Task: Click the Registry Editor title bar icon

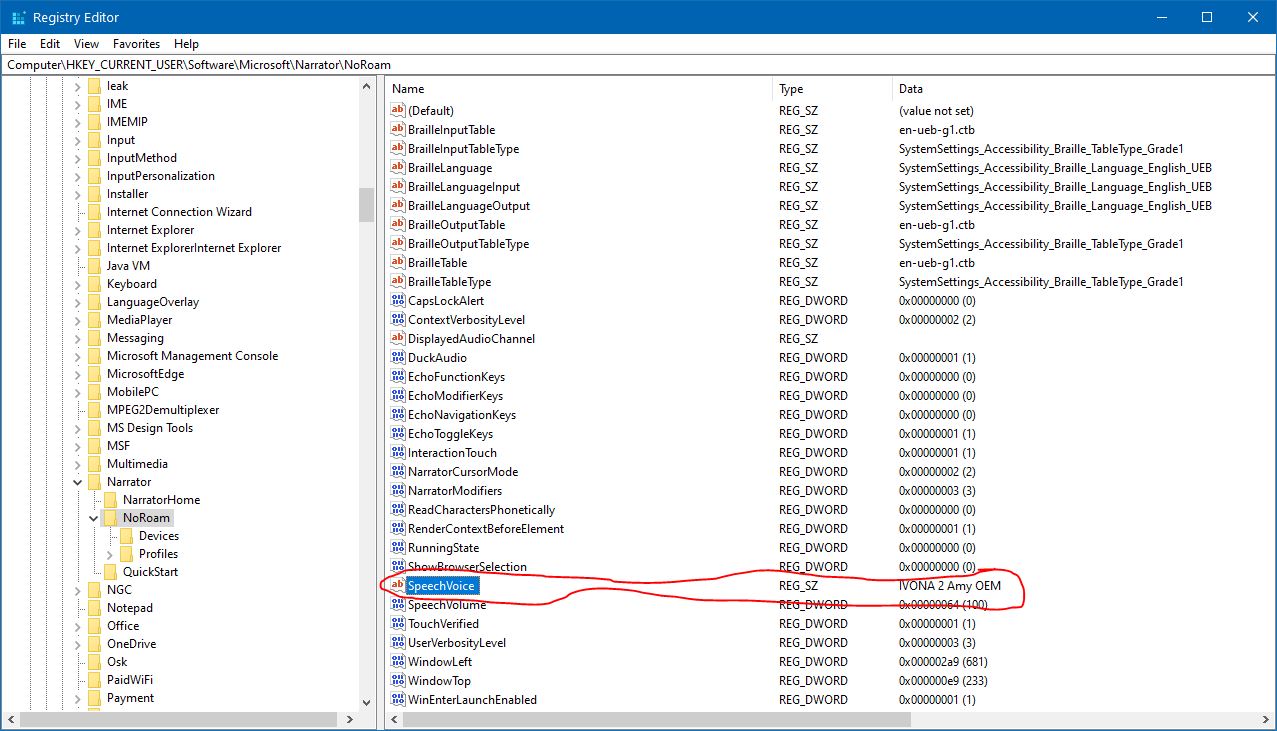Action: coord(18,17)
